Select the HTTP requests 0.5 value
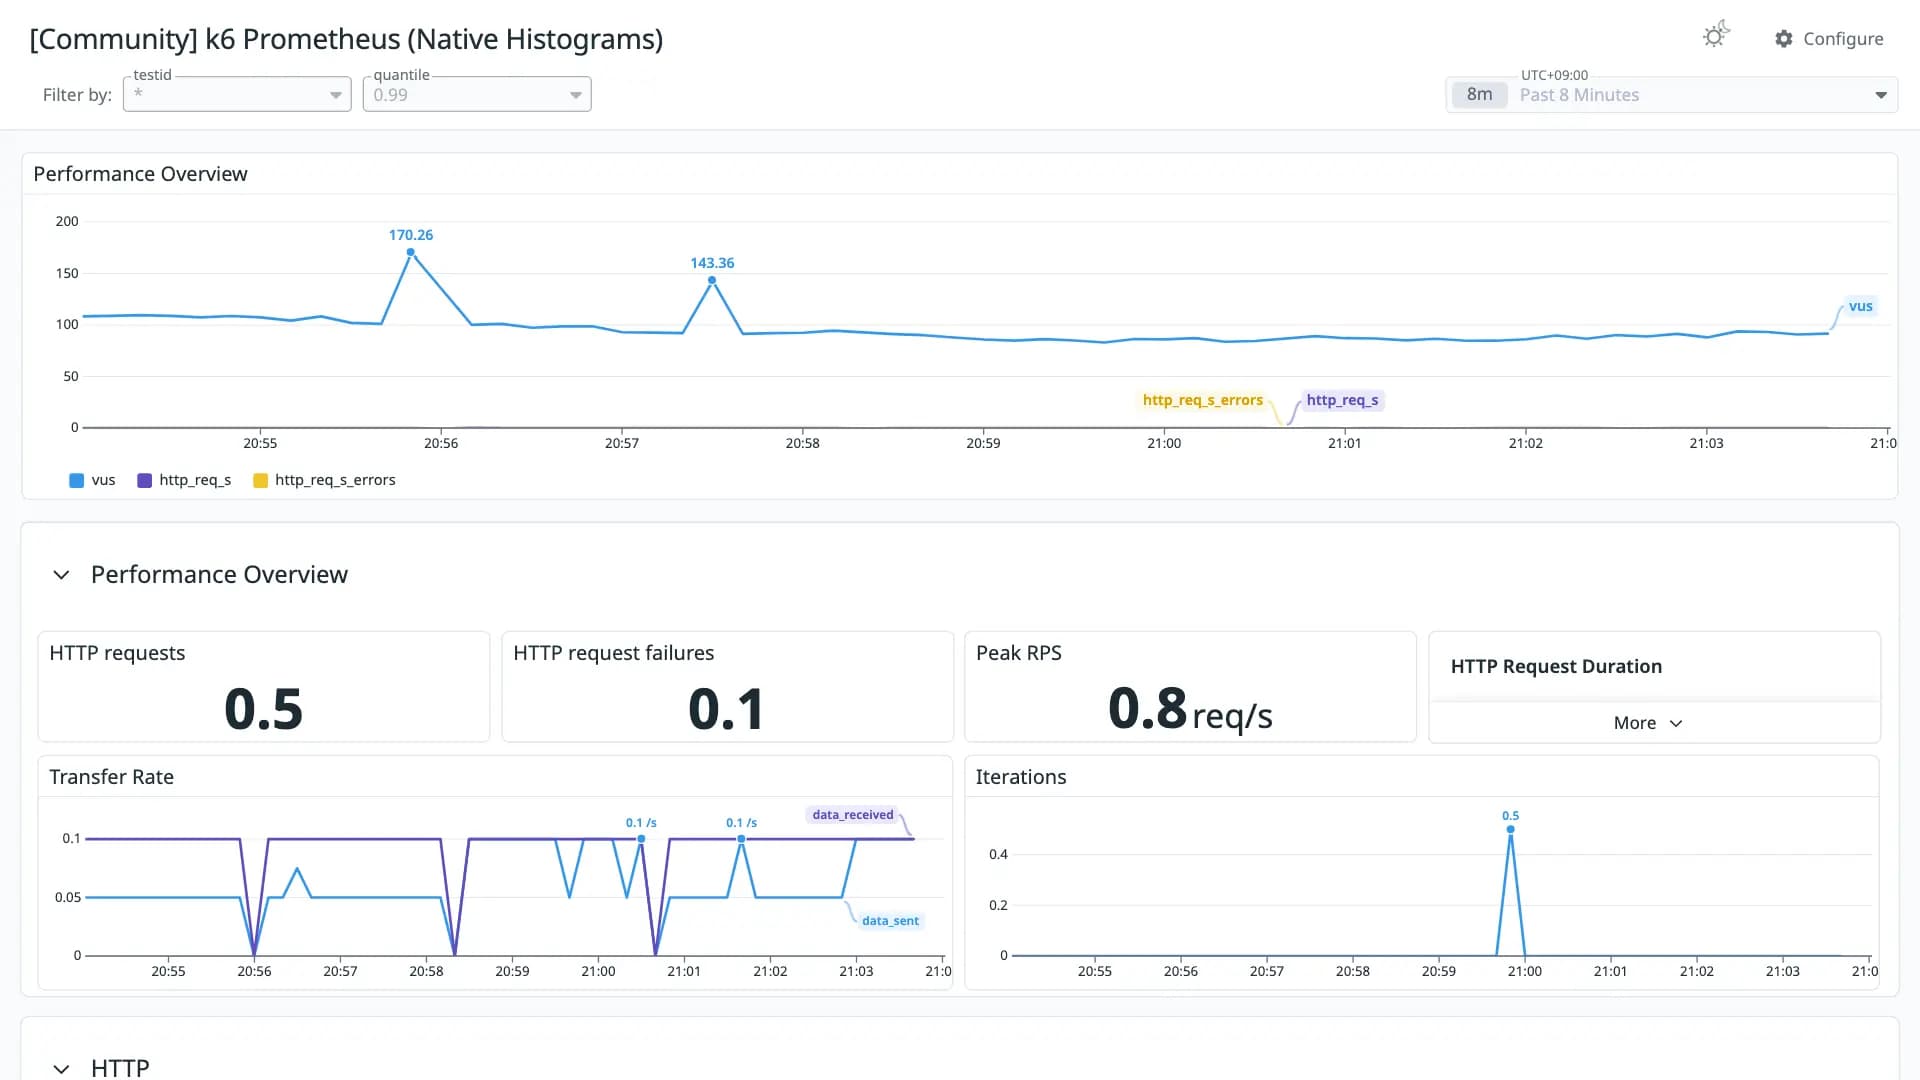The width and height of the screenshot is (1920, 1080). point(263,709)
